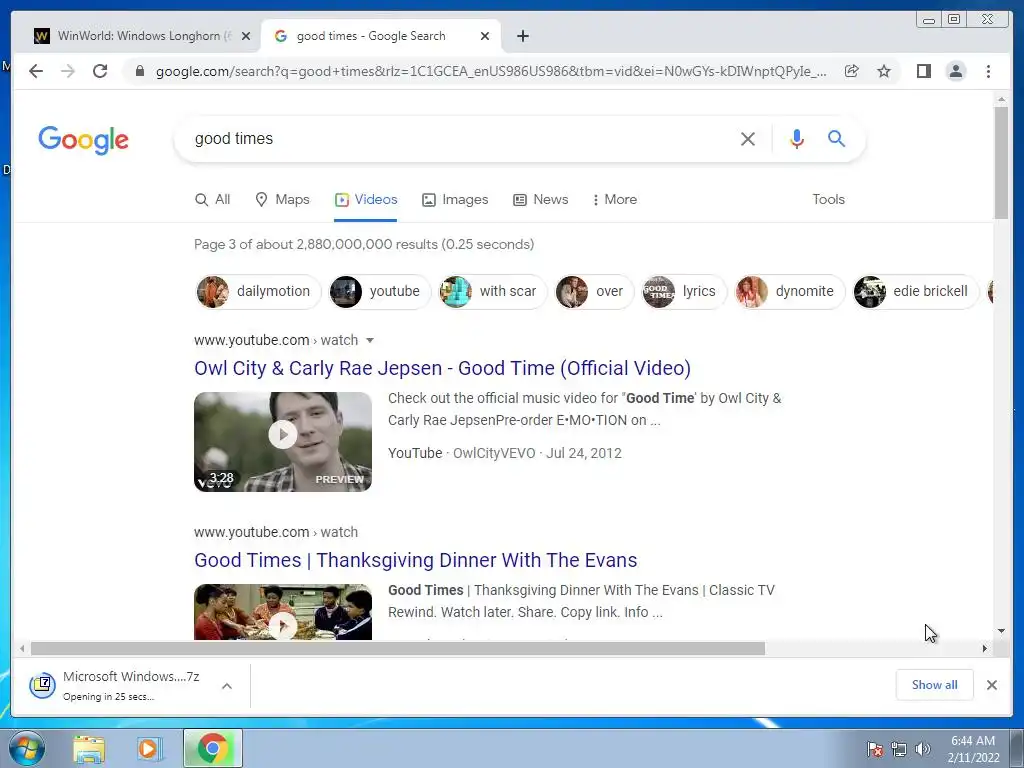
Task: Go back with the browser back arrow
Action: (36, 71)
